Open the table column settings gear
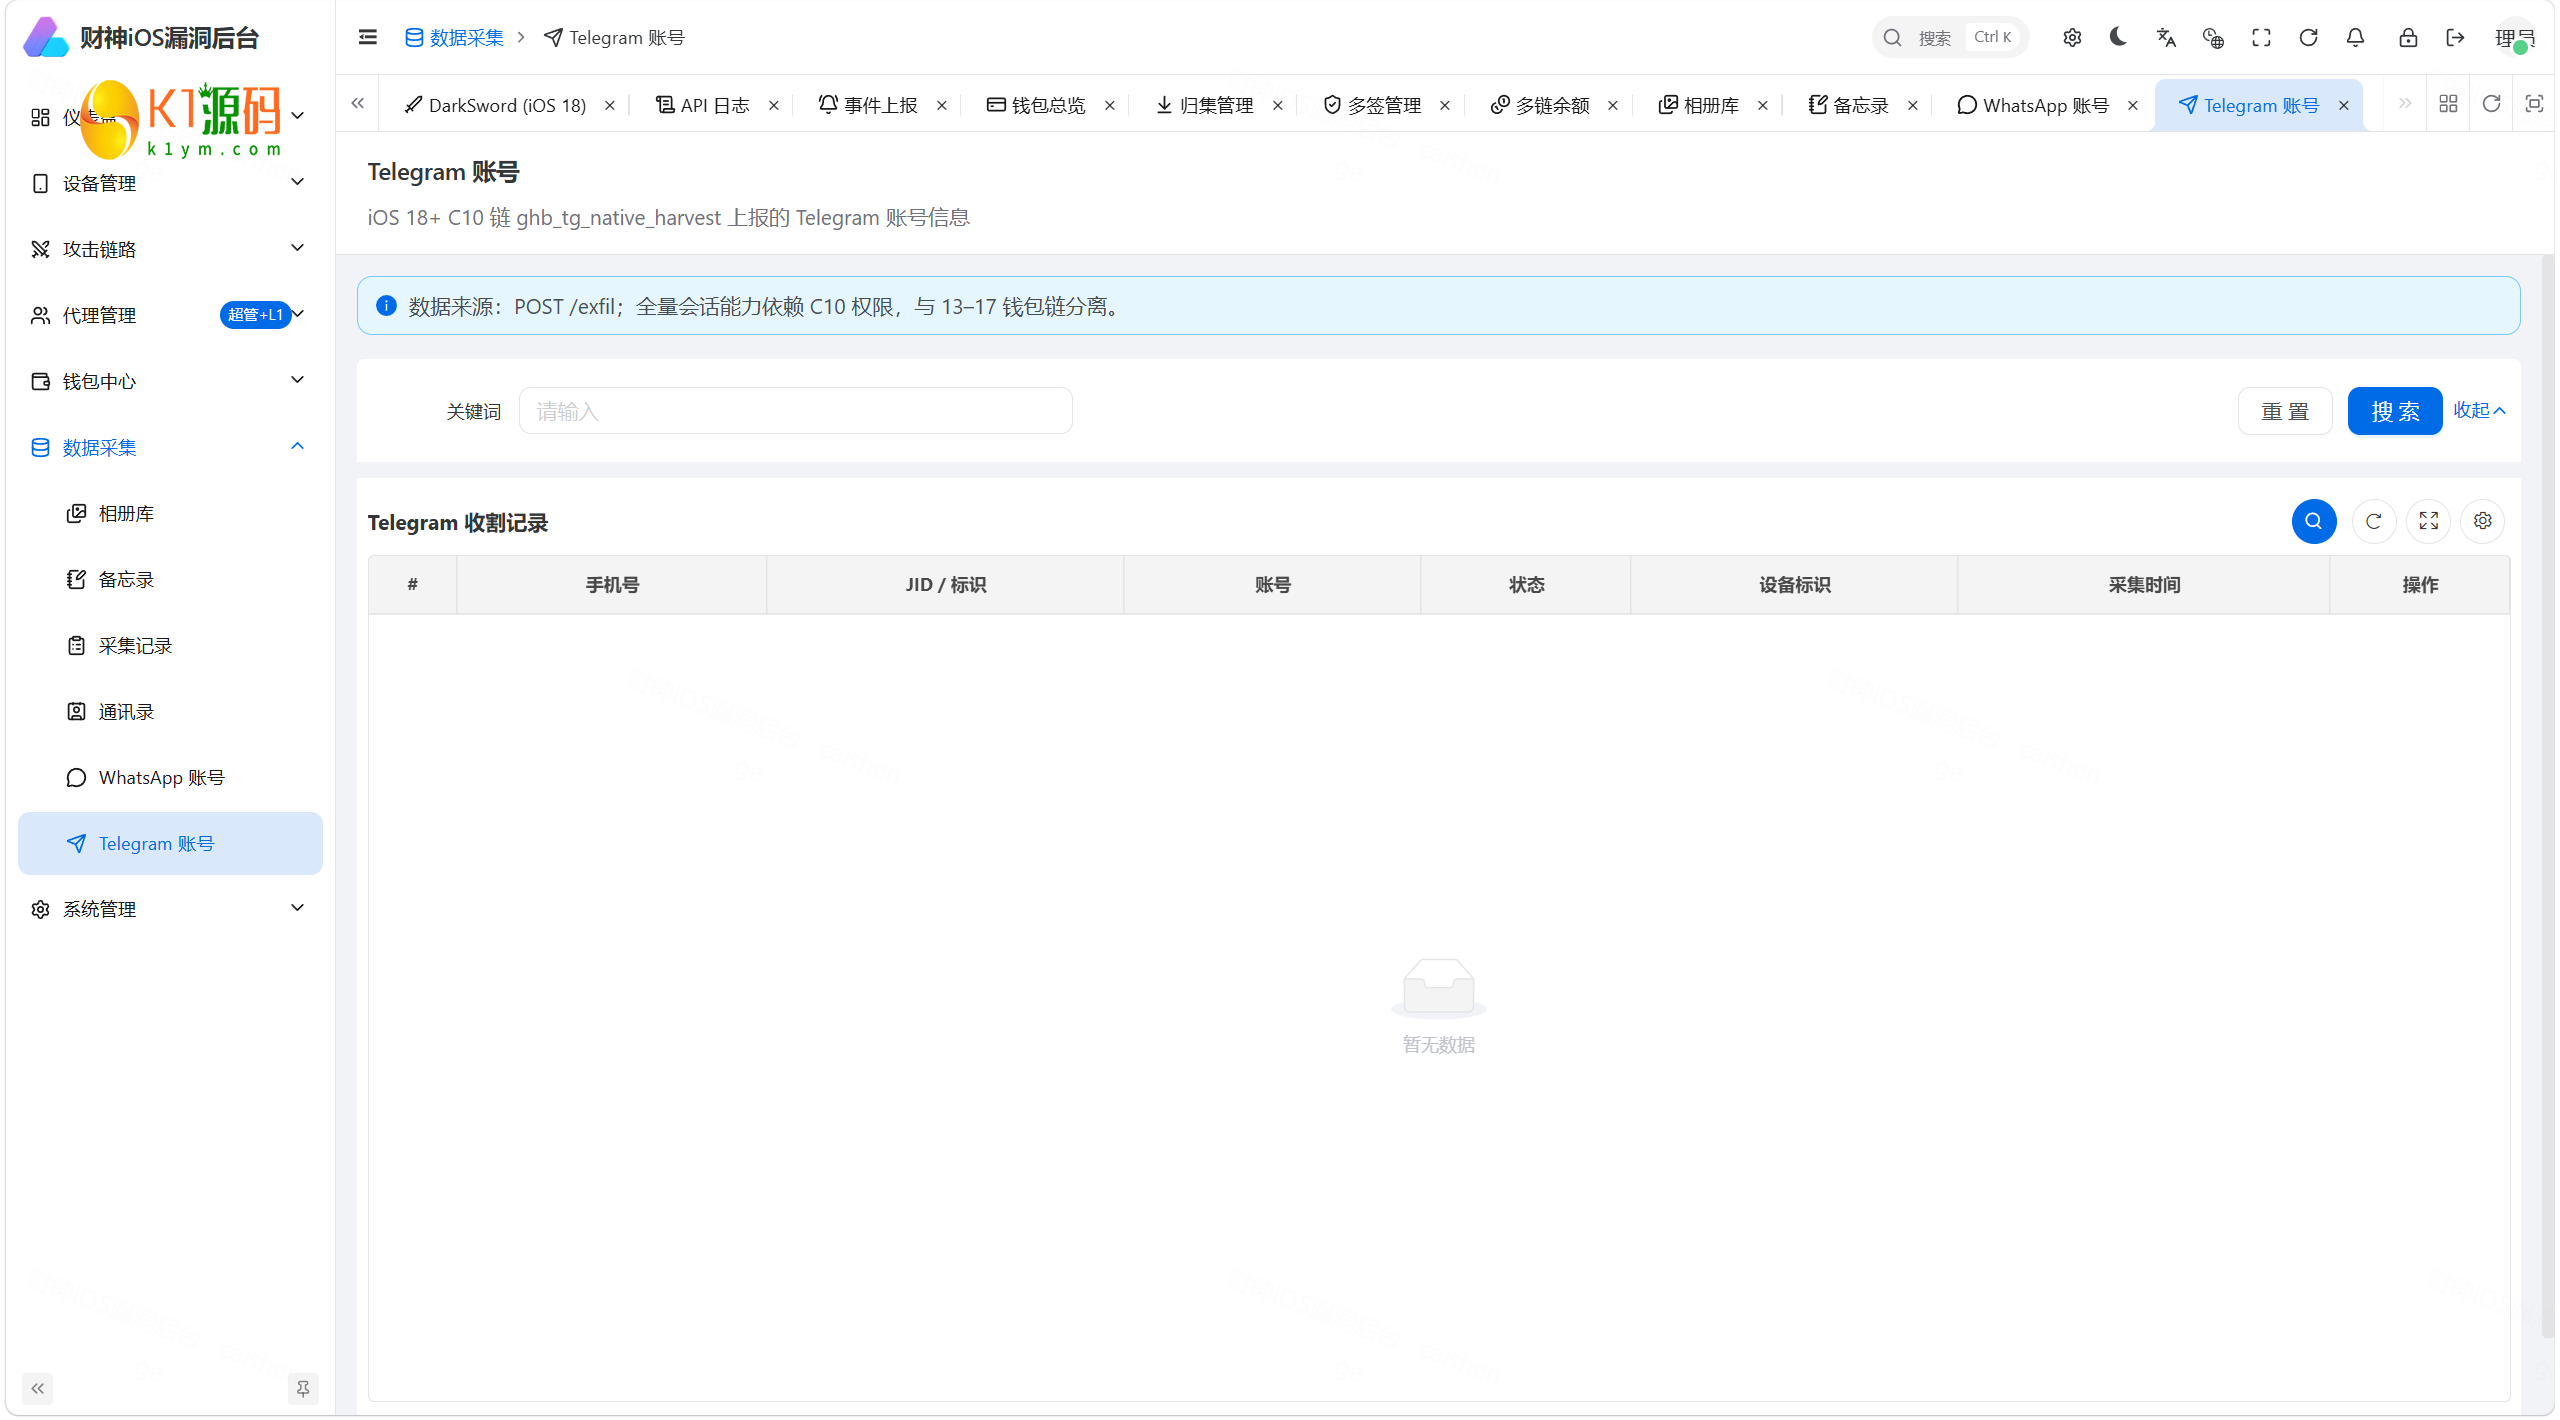Screen dimensions: 2560x1420 pyautogui.click(x=2482, y=521)
